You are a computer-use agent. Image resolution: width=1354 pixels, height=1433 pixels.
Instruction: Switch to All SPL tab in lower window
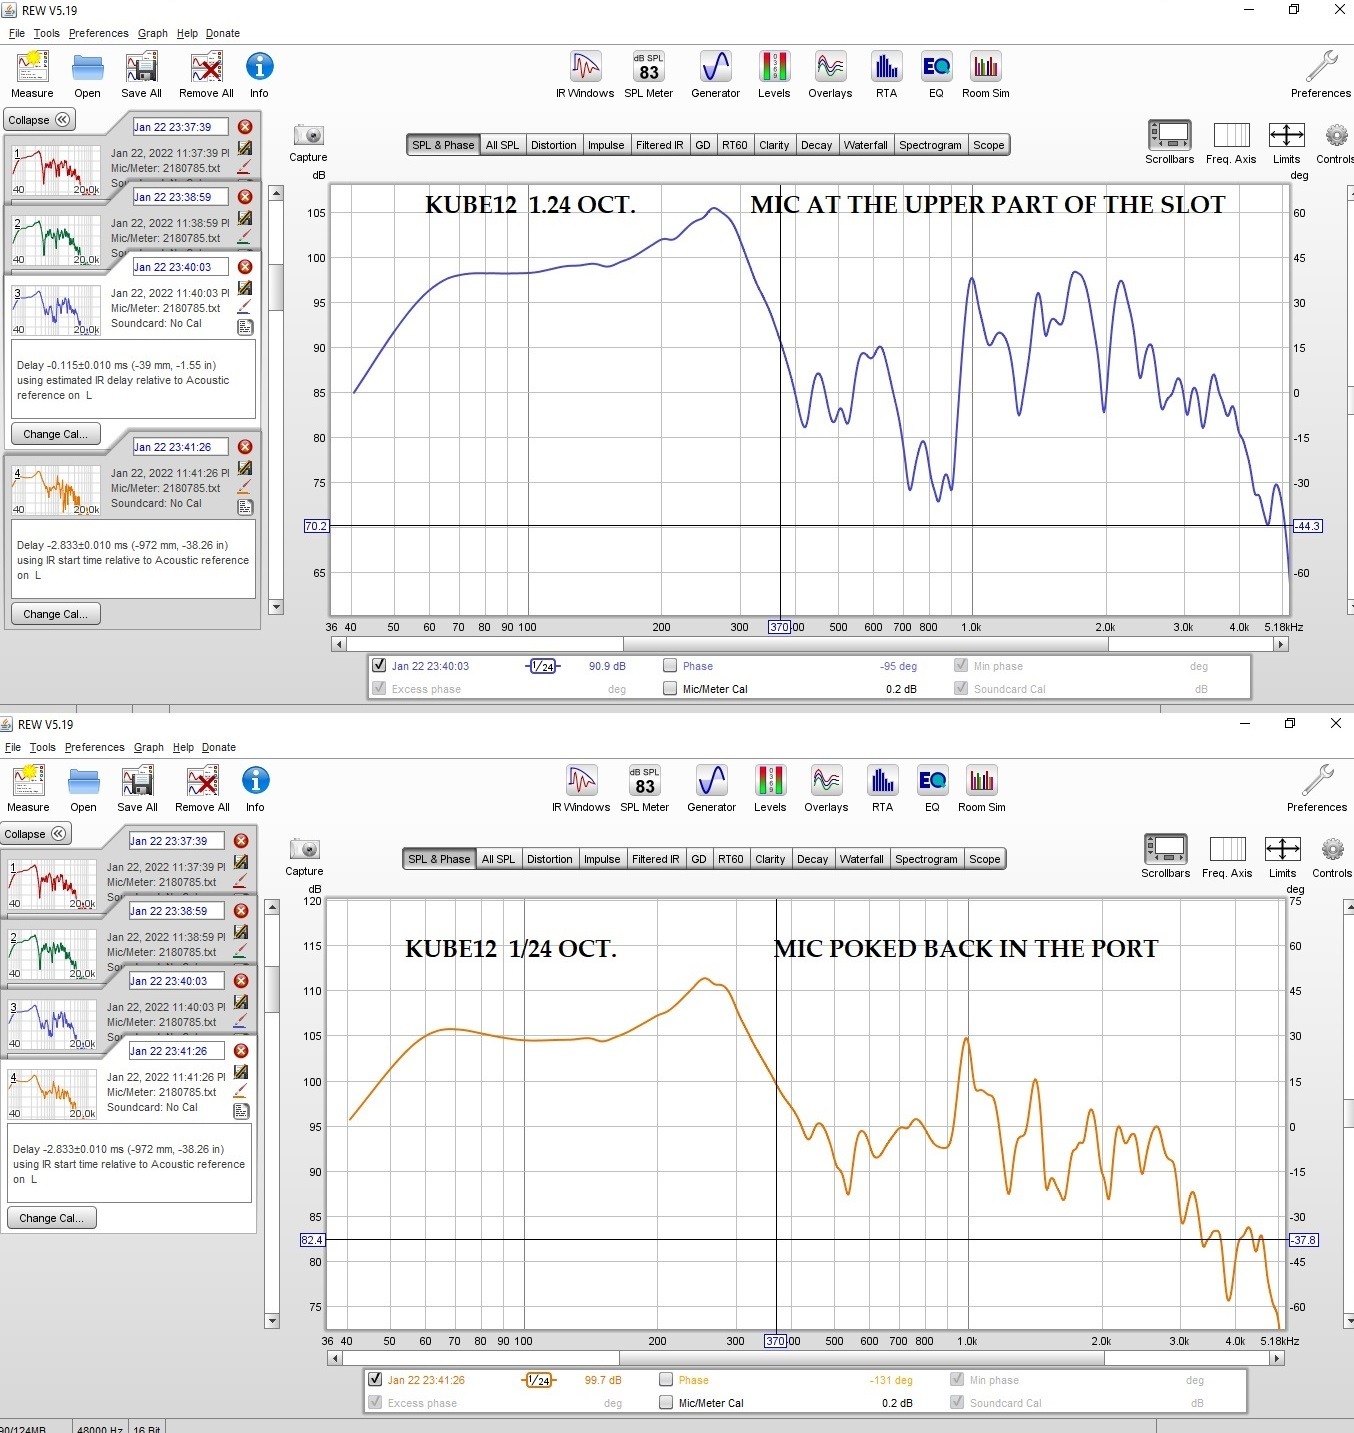498,859
